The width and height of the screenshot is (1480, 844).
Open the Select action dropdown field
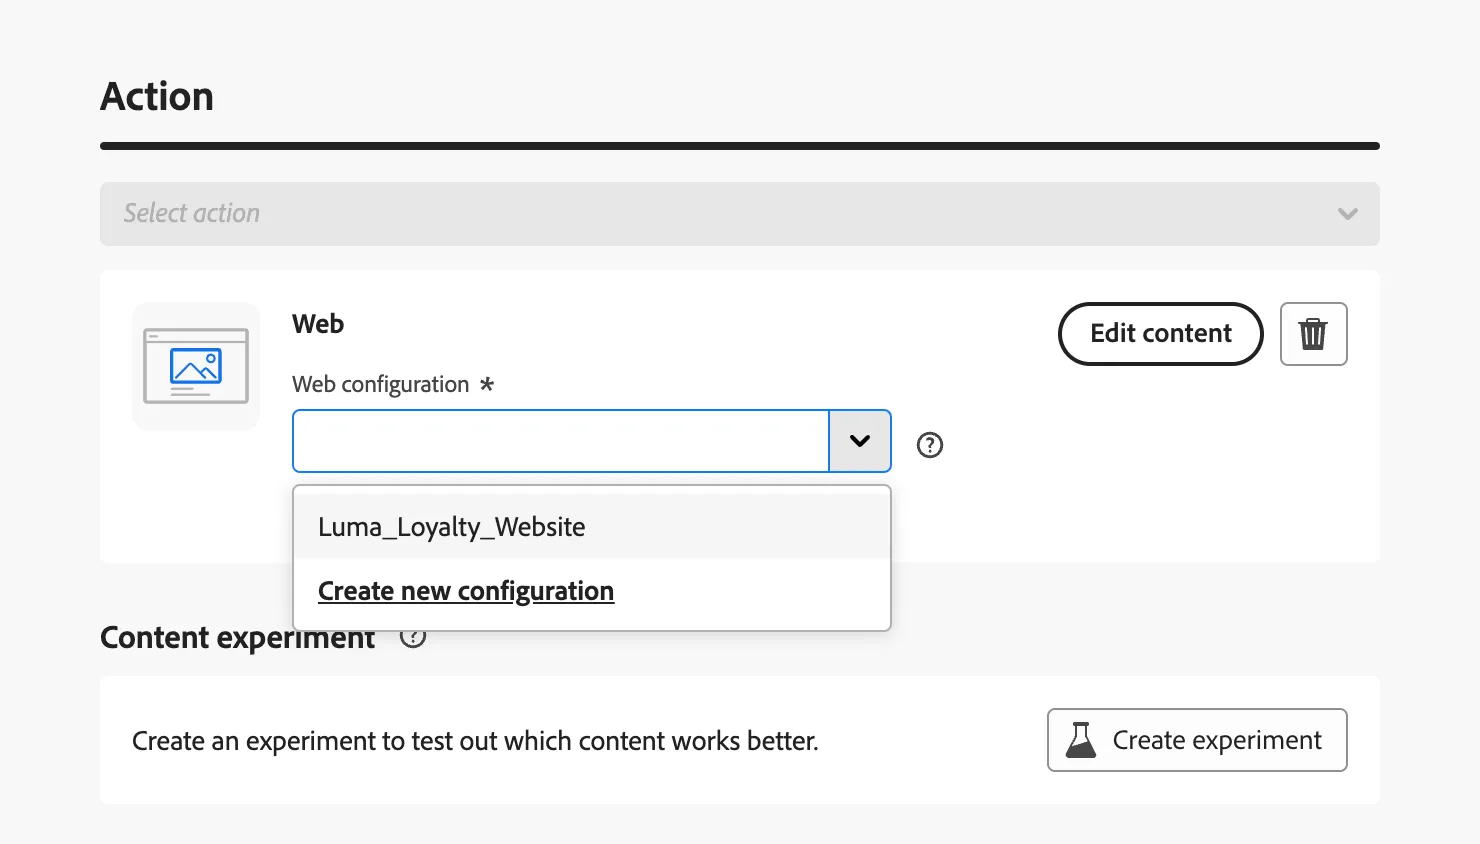(740, 214)
